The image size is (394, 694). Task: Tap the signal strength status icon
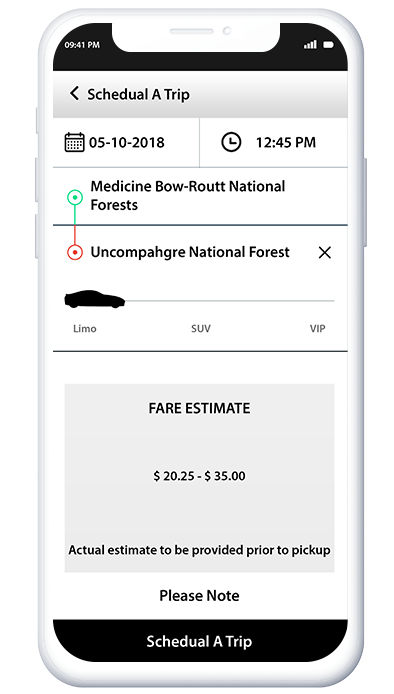coord(310,45)
